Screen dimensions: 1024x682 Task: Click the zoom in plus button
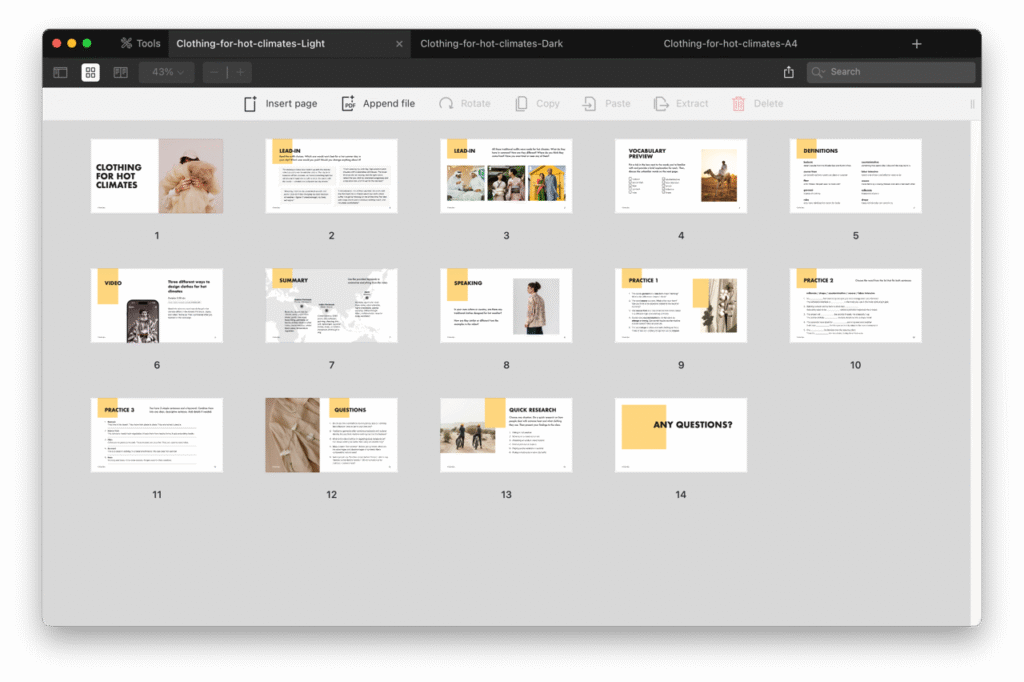coord(240,72)
